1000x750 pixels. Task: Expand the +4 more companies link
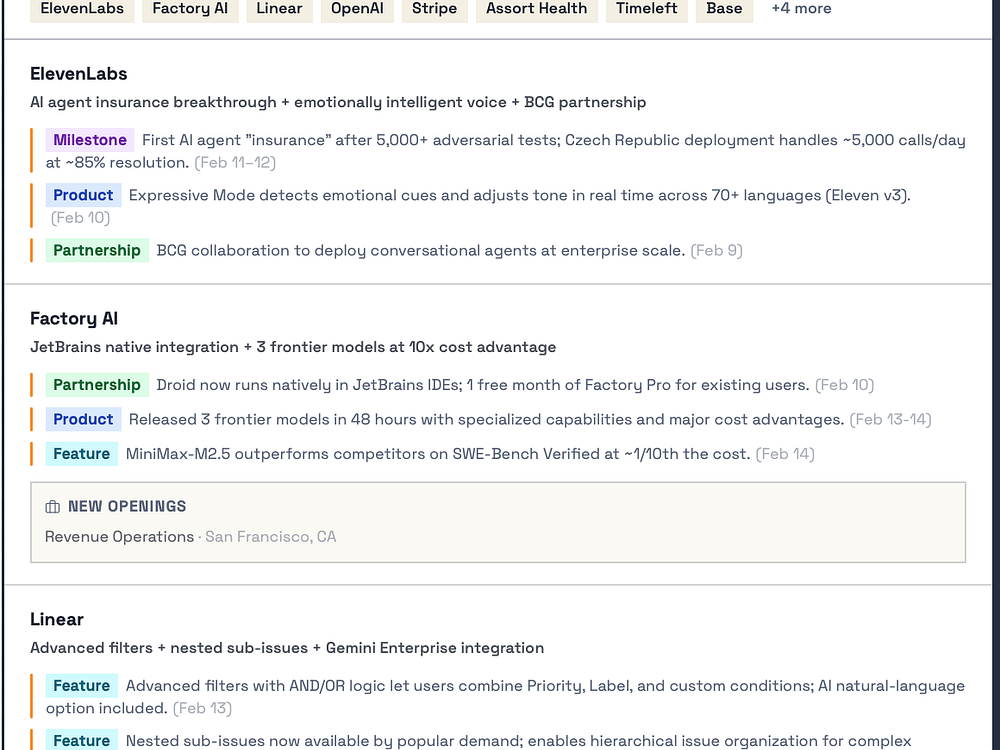click(802, 9)
